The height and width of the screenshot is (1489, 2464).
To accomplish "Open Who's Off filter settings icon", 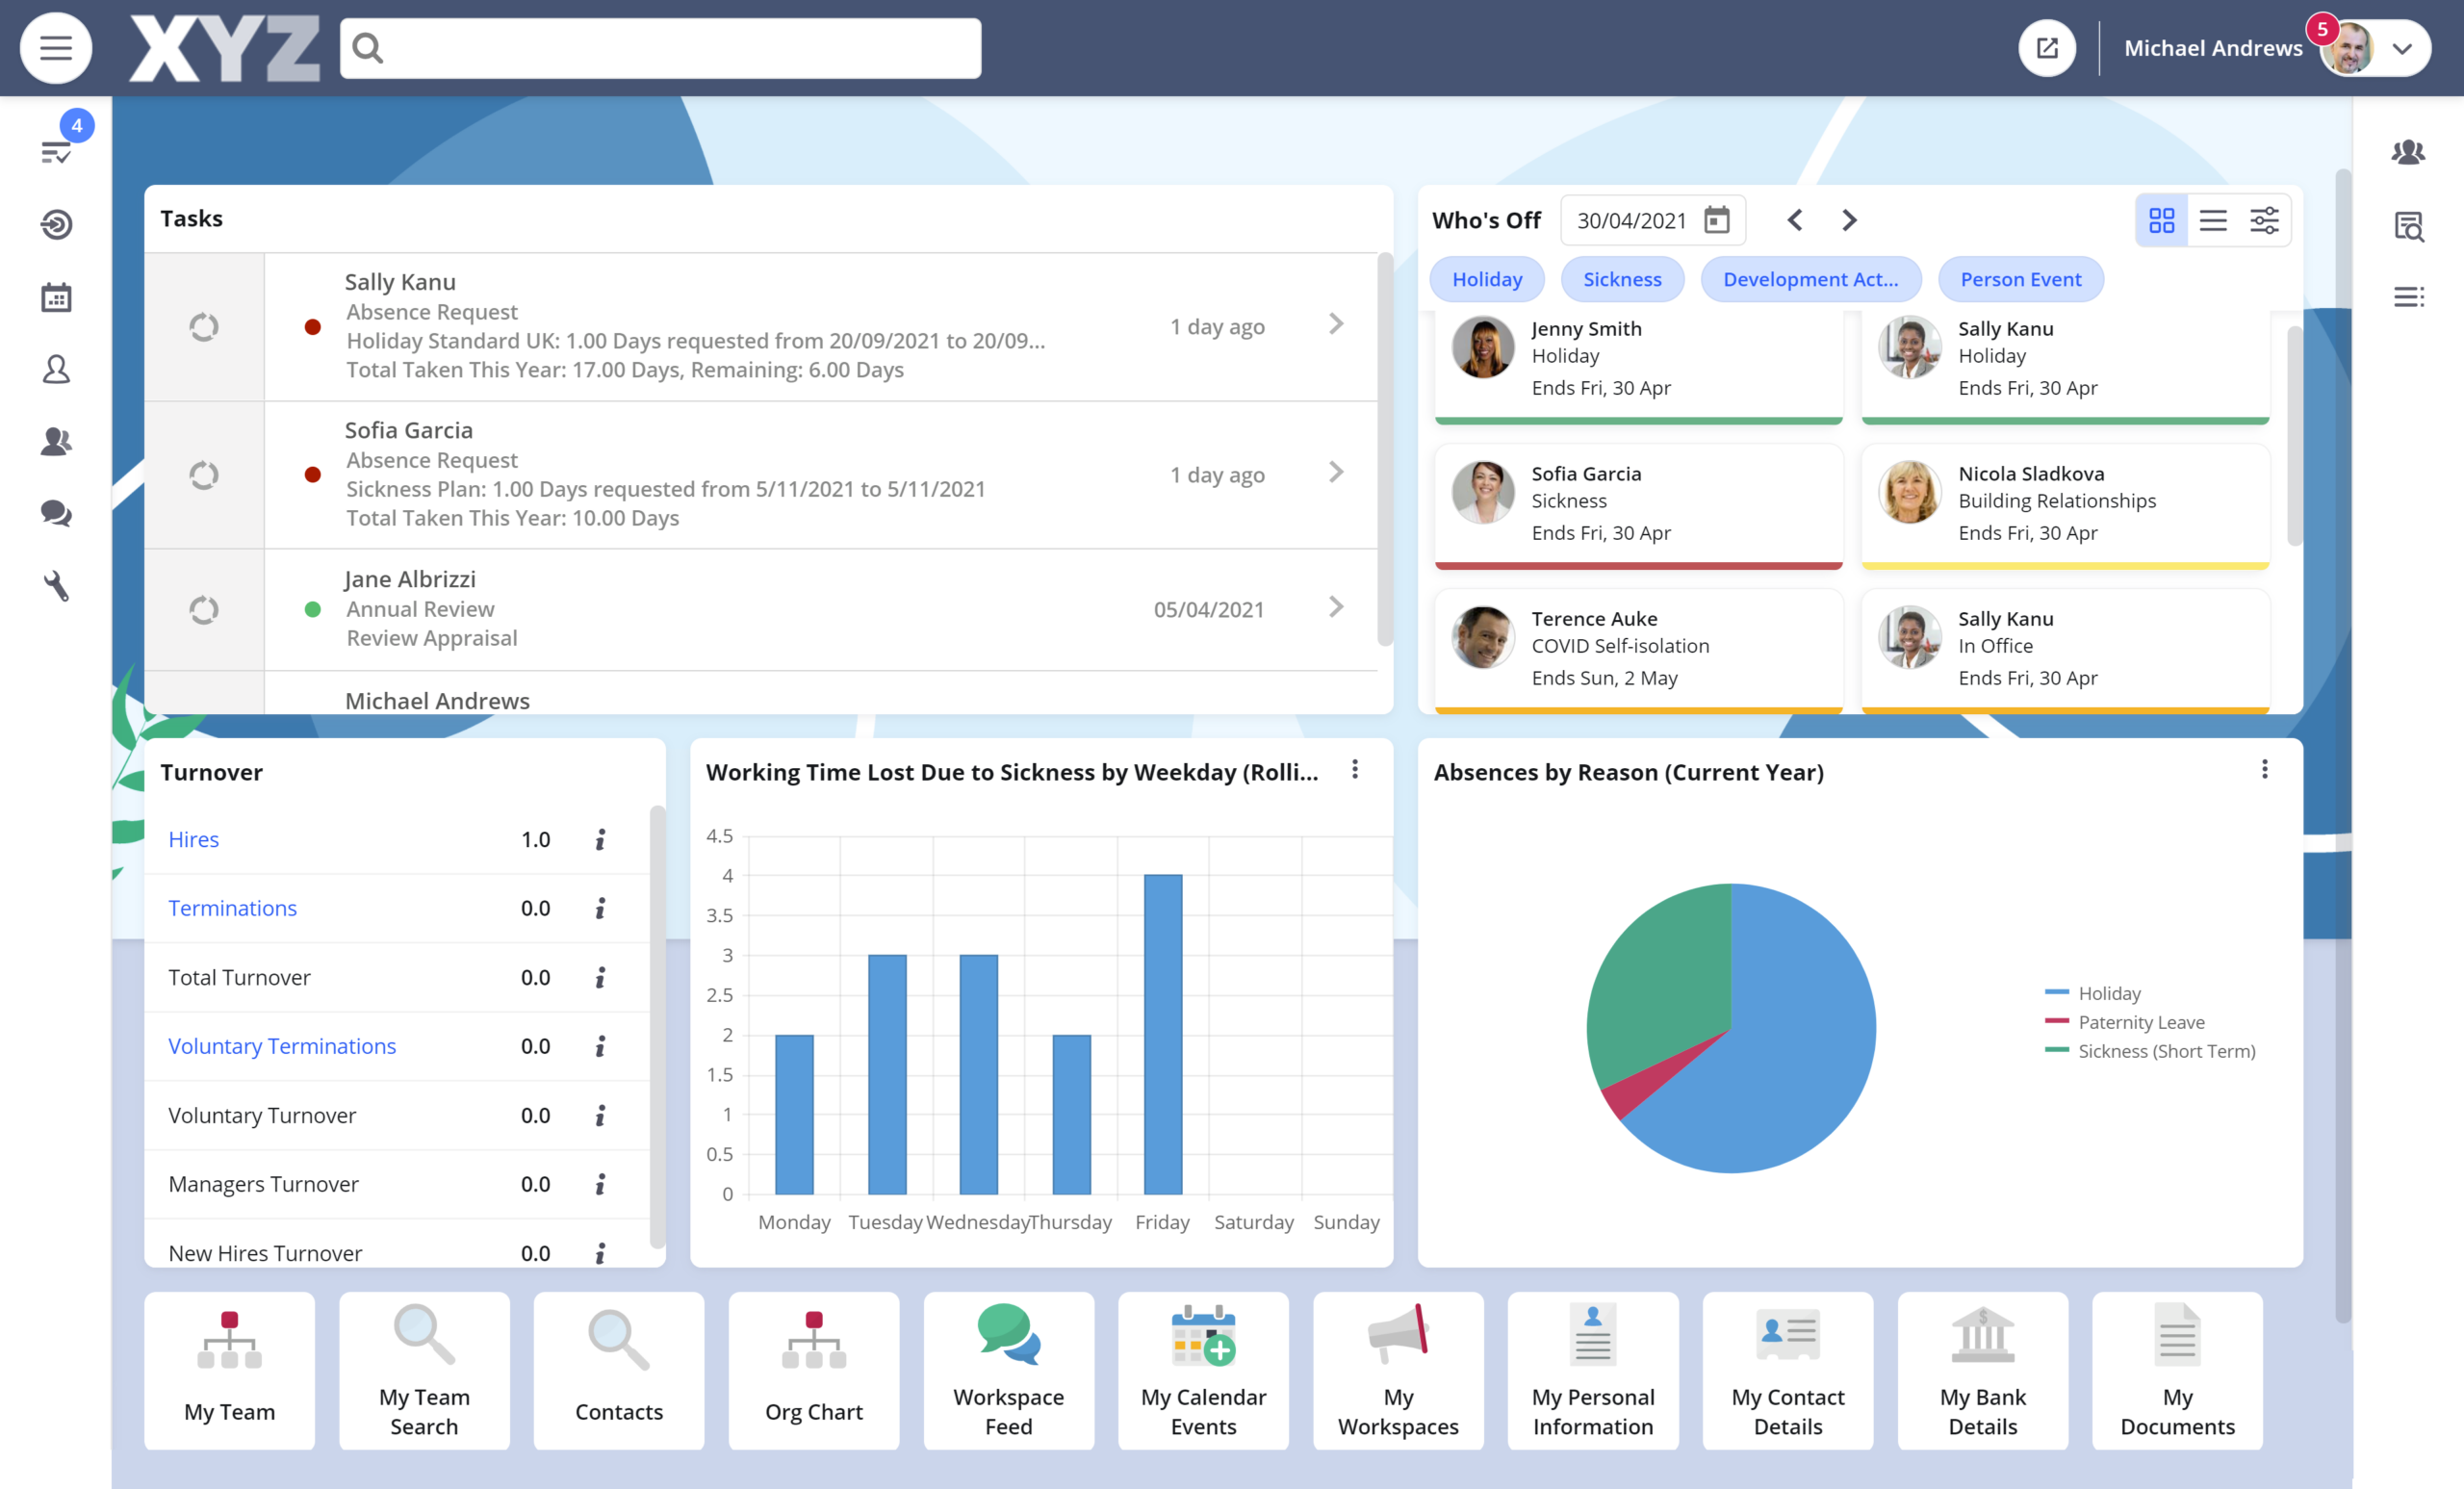I will (x=2264, y=220).
